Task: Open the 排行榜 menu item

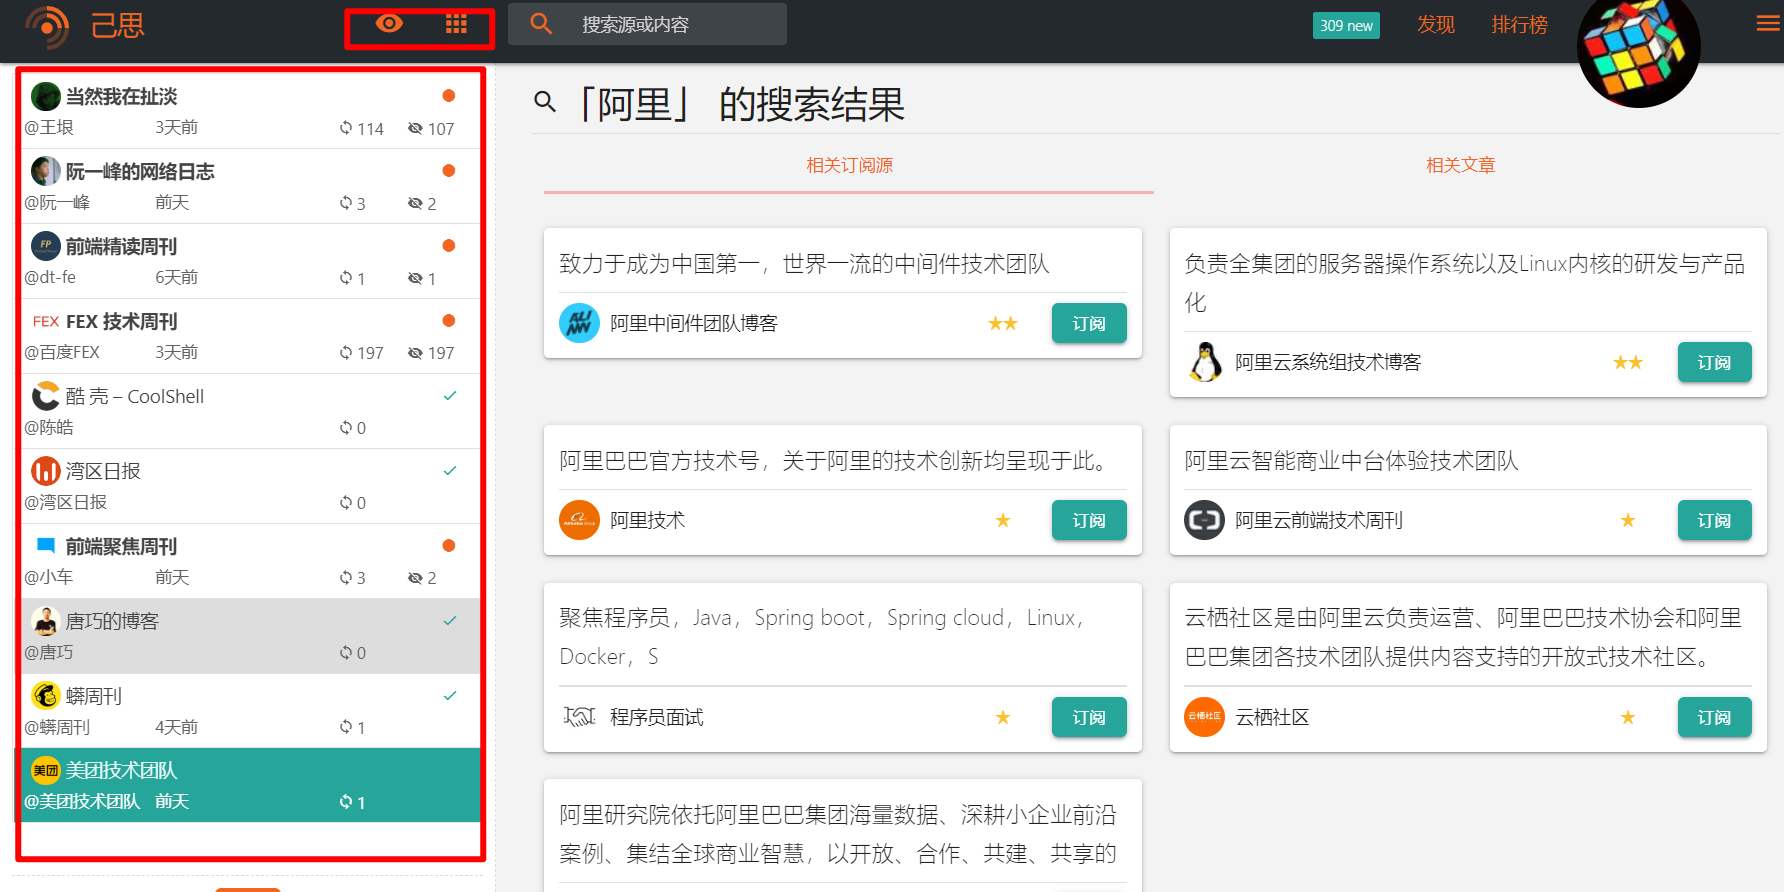Action: tap(1519, 24)
